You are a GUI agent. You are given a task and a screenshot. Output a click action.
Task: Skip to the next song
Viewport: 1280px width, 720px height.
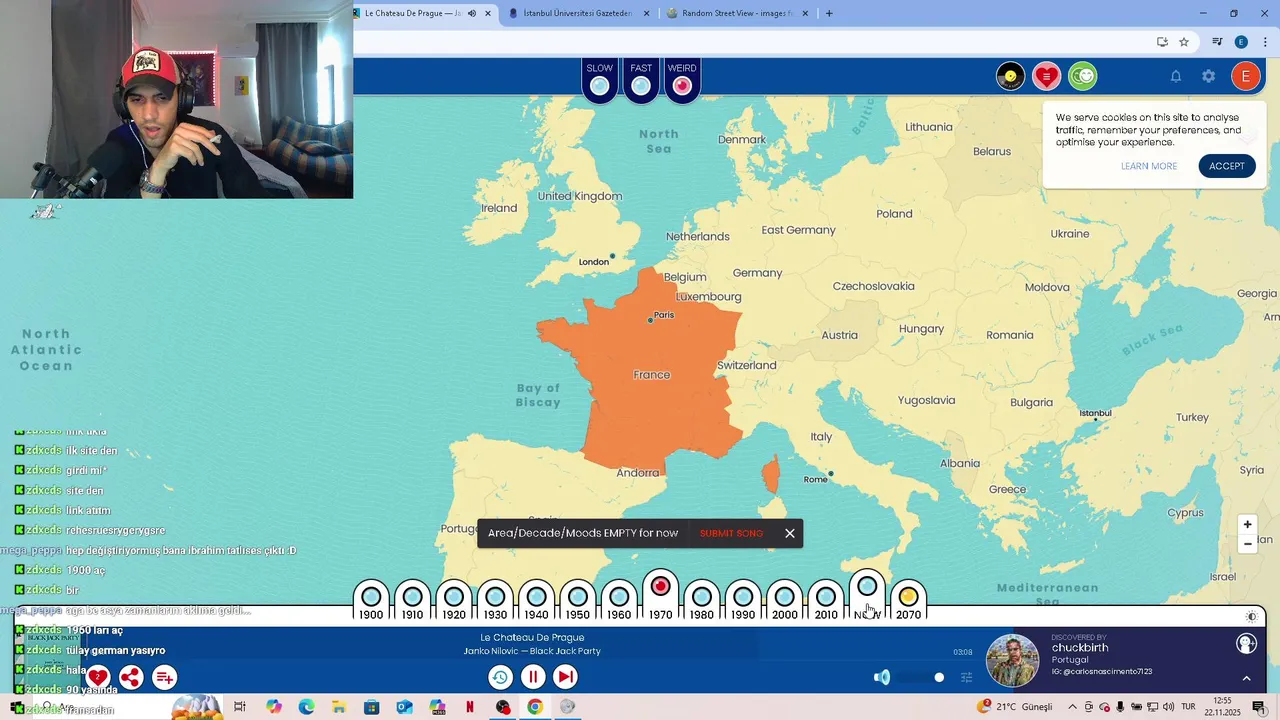(565, 677)
